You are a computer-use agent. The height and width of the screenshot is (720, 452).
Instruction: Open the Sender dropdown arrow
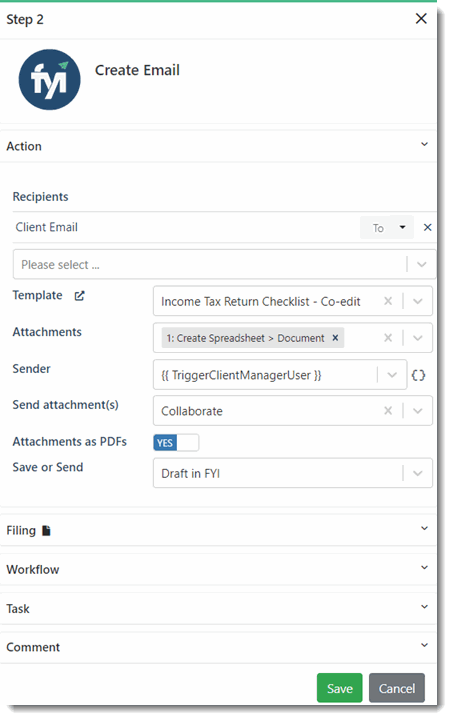coord(392,375)
